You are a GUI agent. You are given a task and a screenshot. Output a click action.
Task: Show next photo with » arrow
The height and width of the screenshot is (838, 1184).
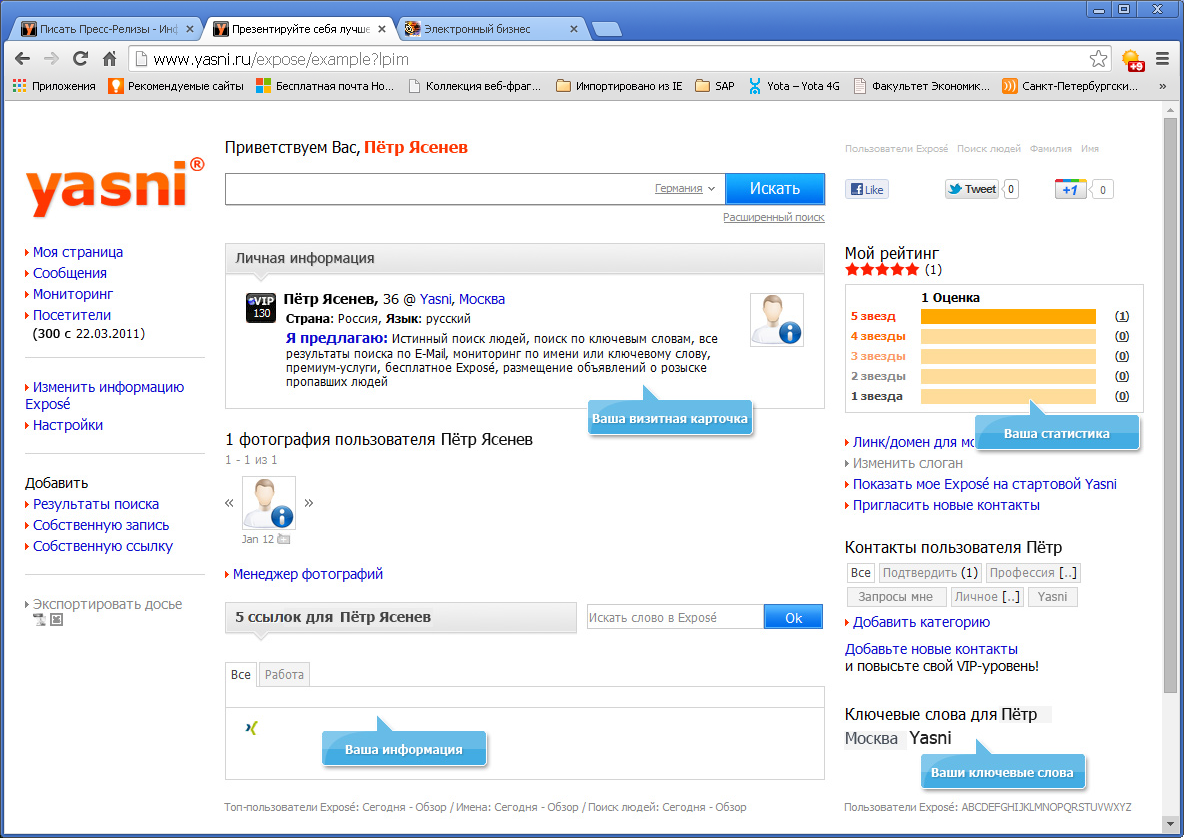pos(308,503)
